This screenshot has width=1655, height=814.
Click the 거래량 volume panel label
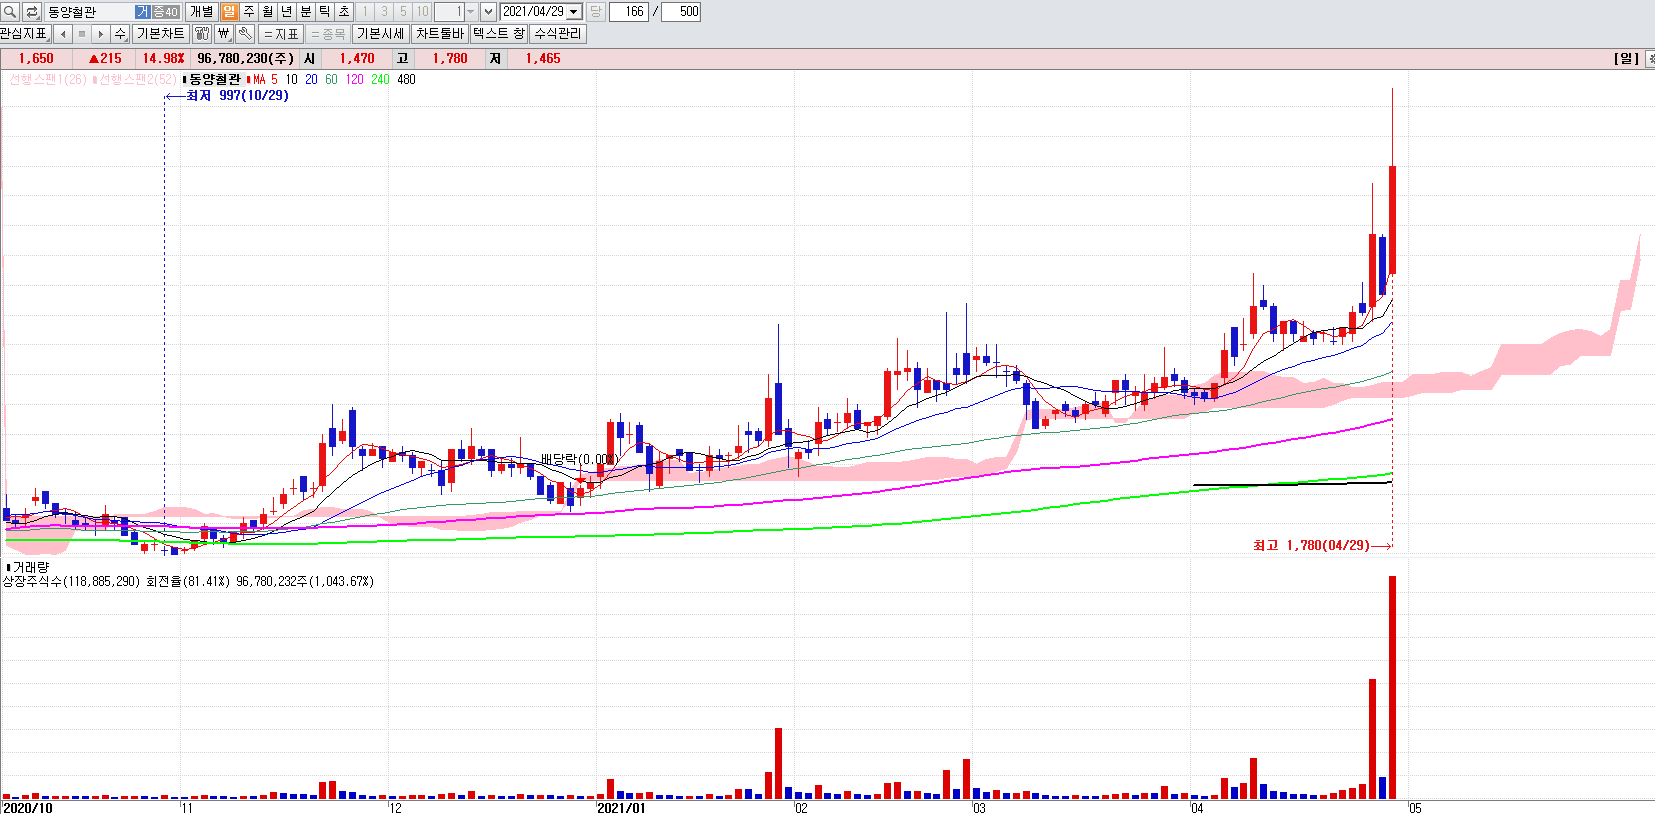coord(30,568)
